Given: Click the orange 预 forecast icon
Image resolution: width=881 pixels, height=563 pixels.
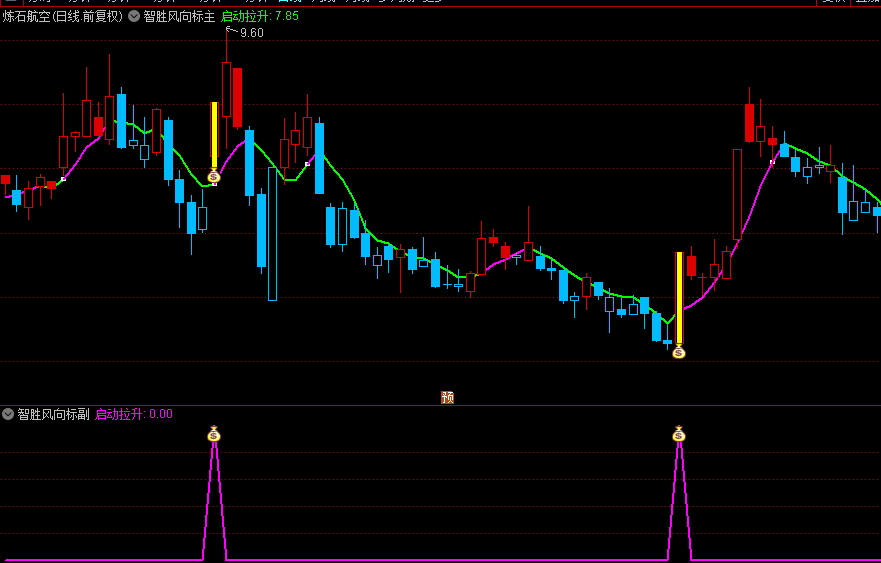Looking at the screenshot, I should [447, 397].
